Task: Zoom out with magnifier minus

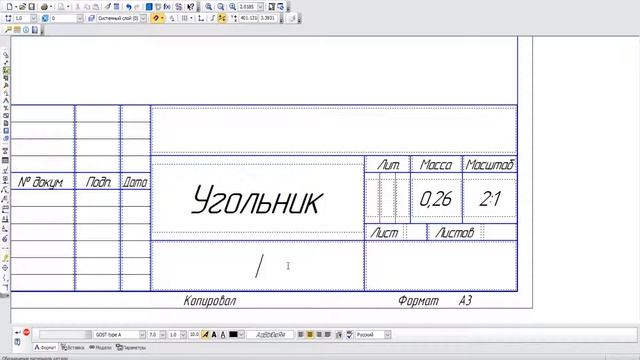Action: click(220, 7)
